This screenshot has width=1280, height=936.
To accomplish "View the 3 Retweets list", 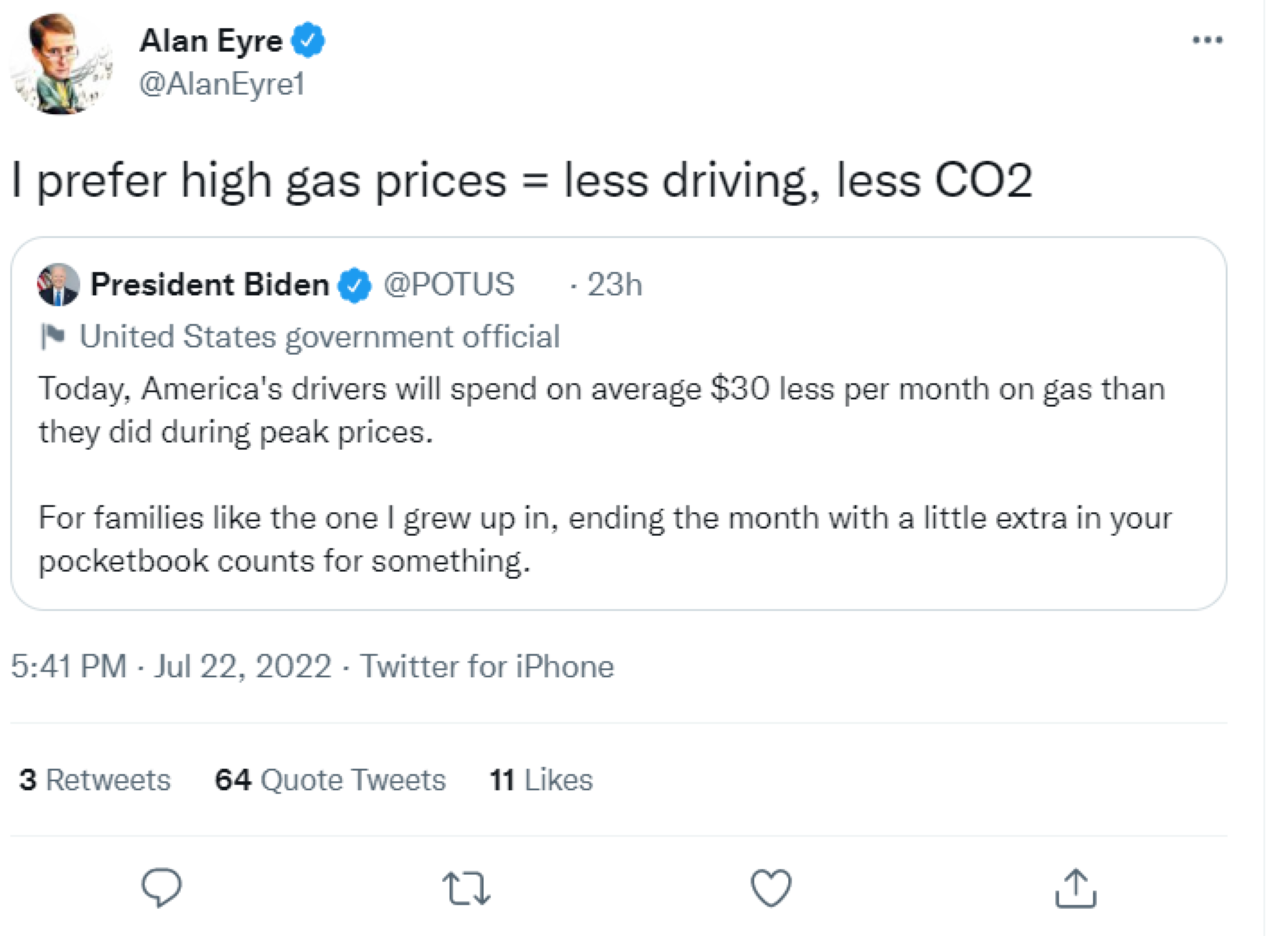I will pos(94,780).
